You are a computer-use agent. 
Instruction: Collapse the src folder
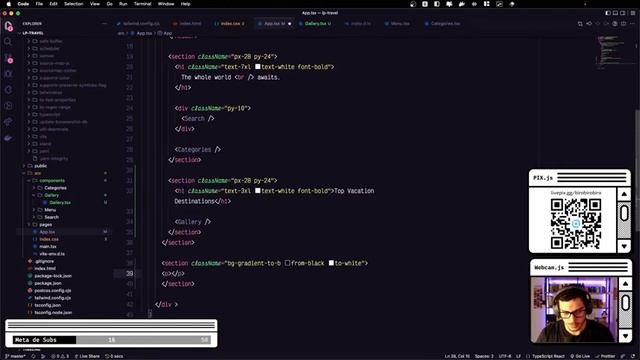point(38,173)
